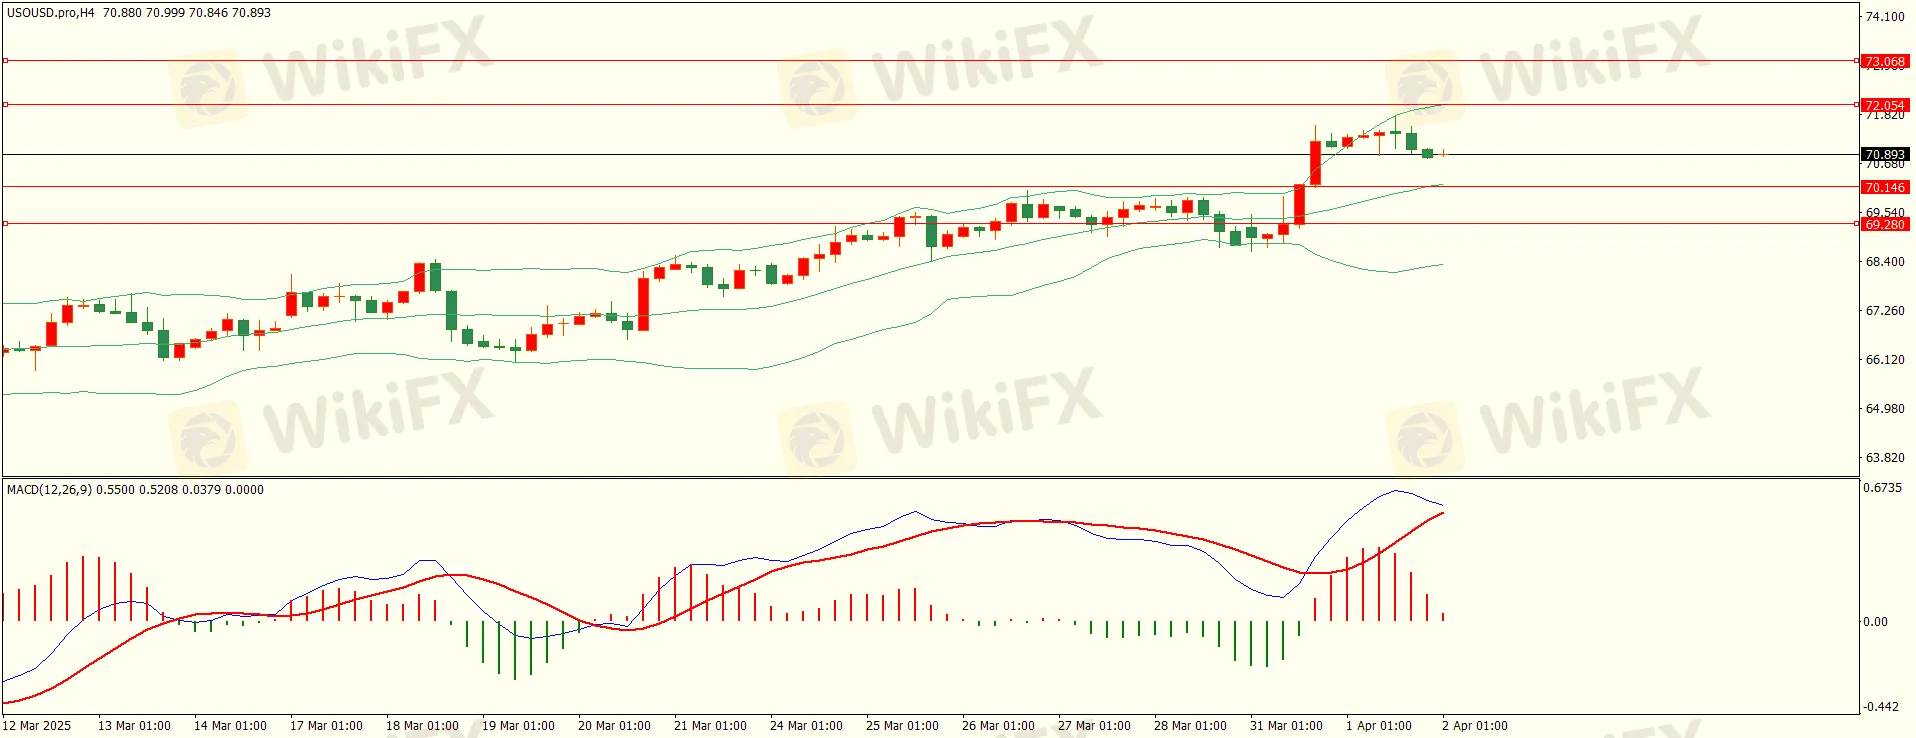This screenshot has height=738, width=1916.
Task: Click the 20 Mar 01:00 time label
Action: [x=614, y=726]
